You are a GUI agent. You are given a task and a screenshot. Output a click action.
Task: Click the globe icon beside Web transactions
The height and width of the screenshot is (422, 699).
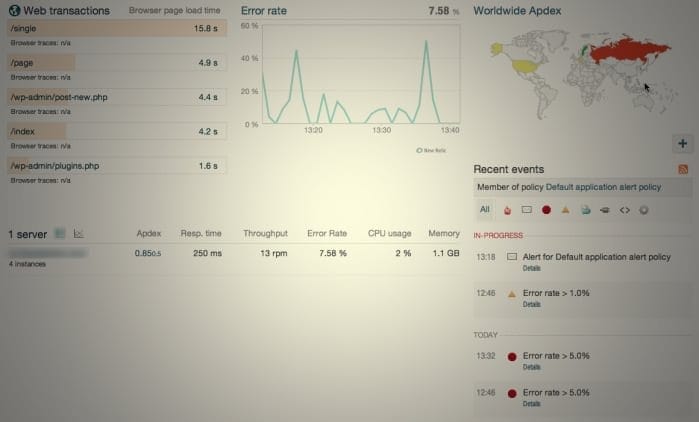pyautogui.click(x=14, y=11)
